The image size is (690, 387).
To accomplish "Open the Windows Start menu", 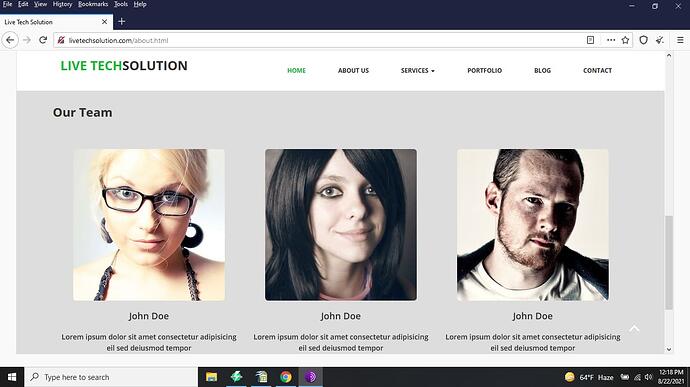I will pyautogui.click(x=12, y=377).
